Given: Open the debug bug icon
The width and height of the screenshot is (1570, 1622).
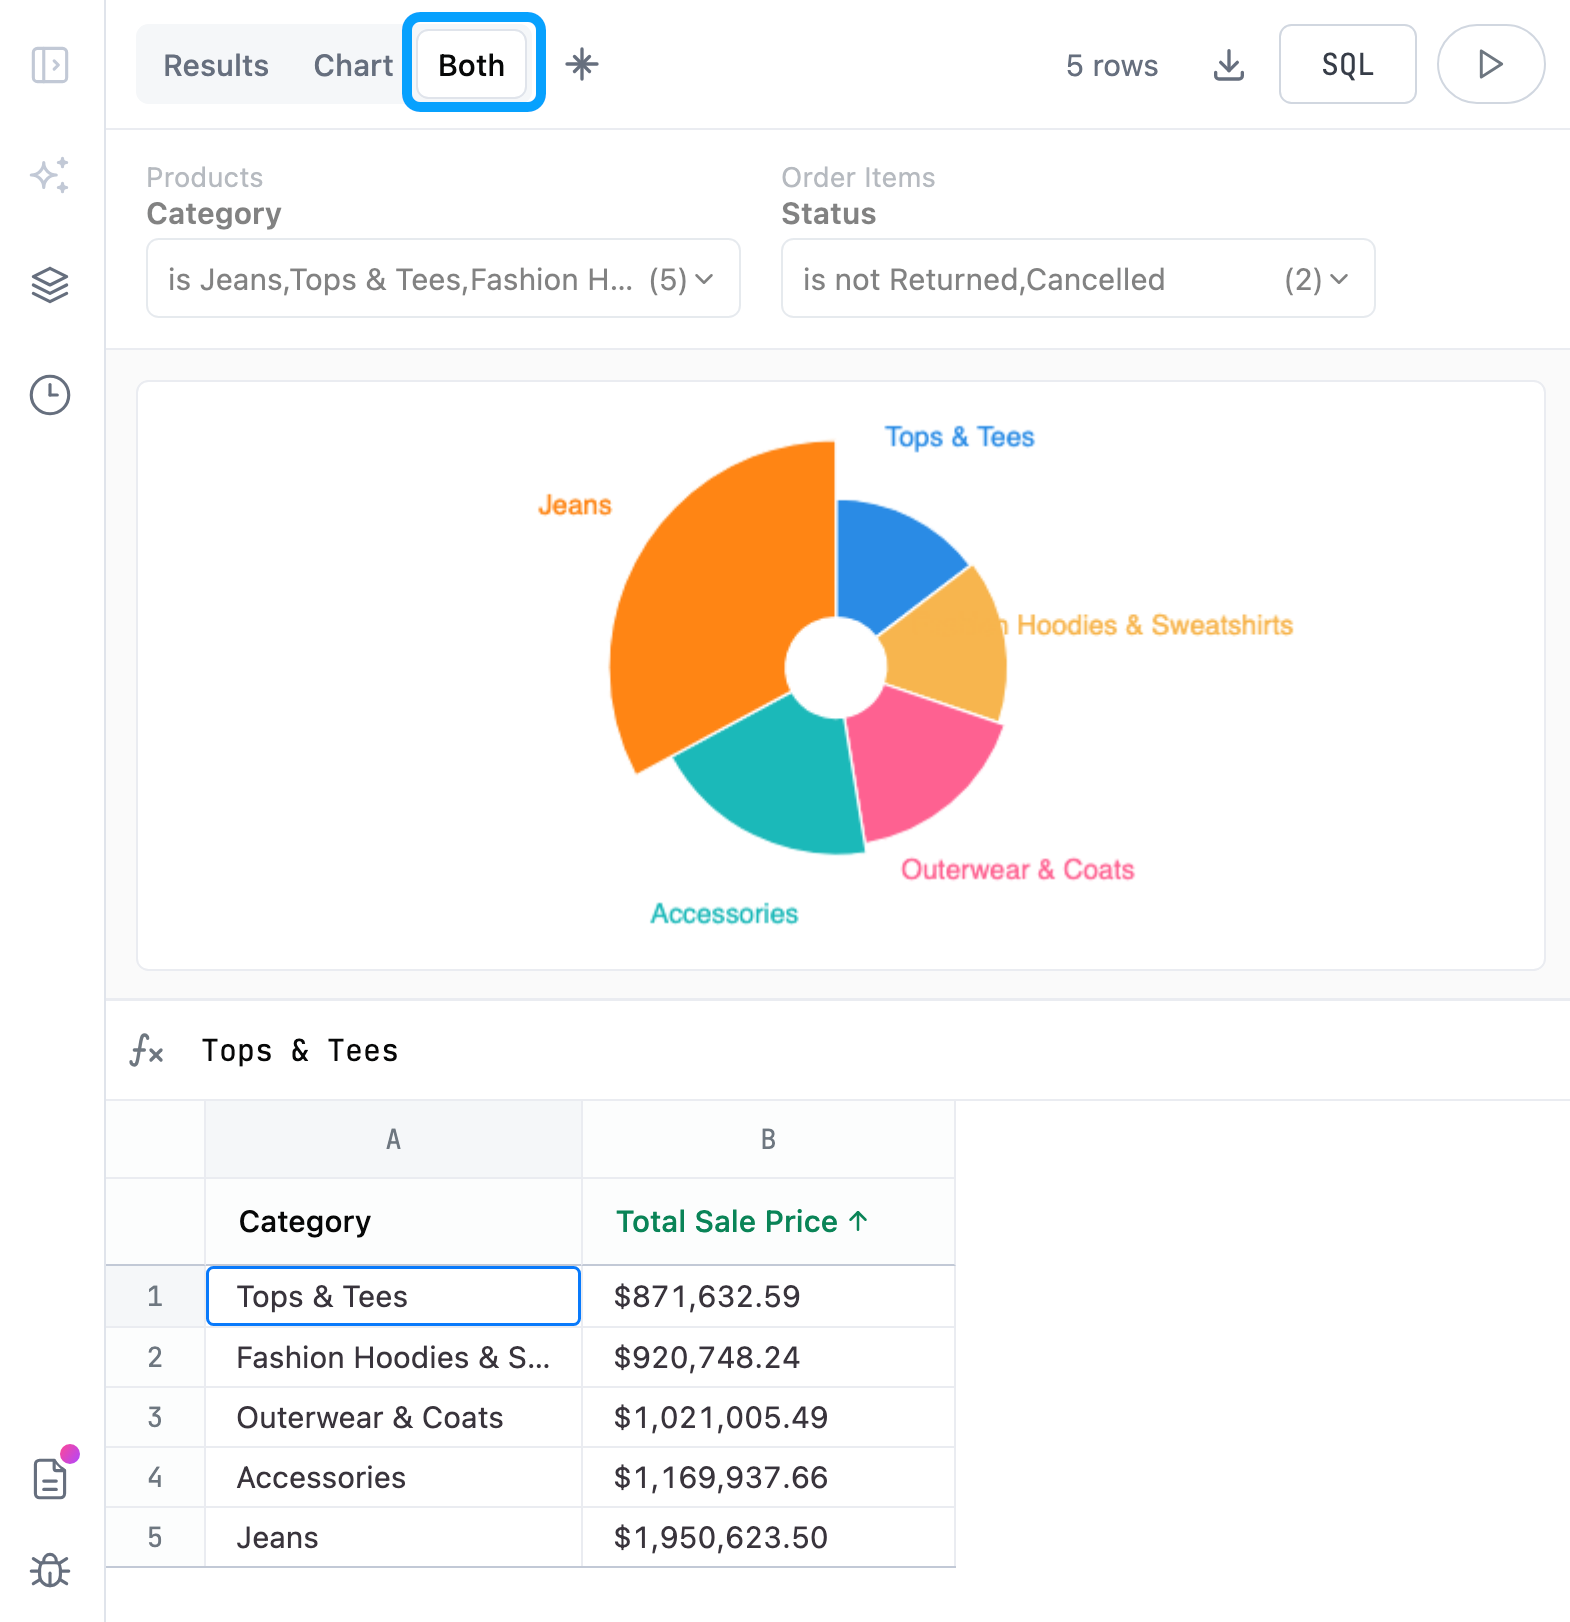Looking at the screenshot, I should (x=50, y=1570).
